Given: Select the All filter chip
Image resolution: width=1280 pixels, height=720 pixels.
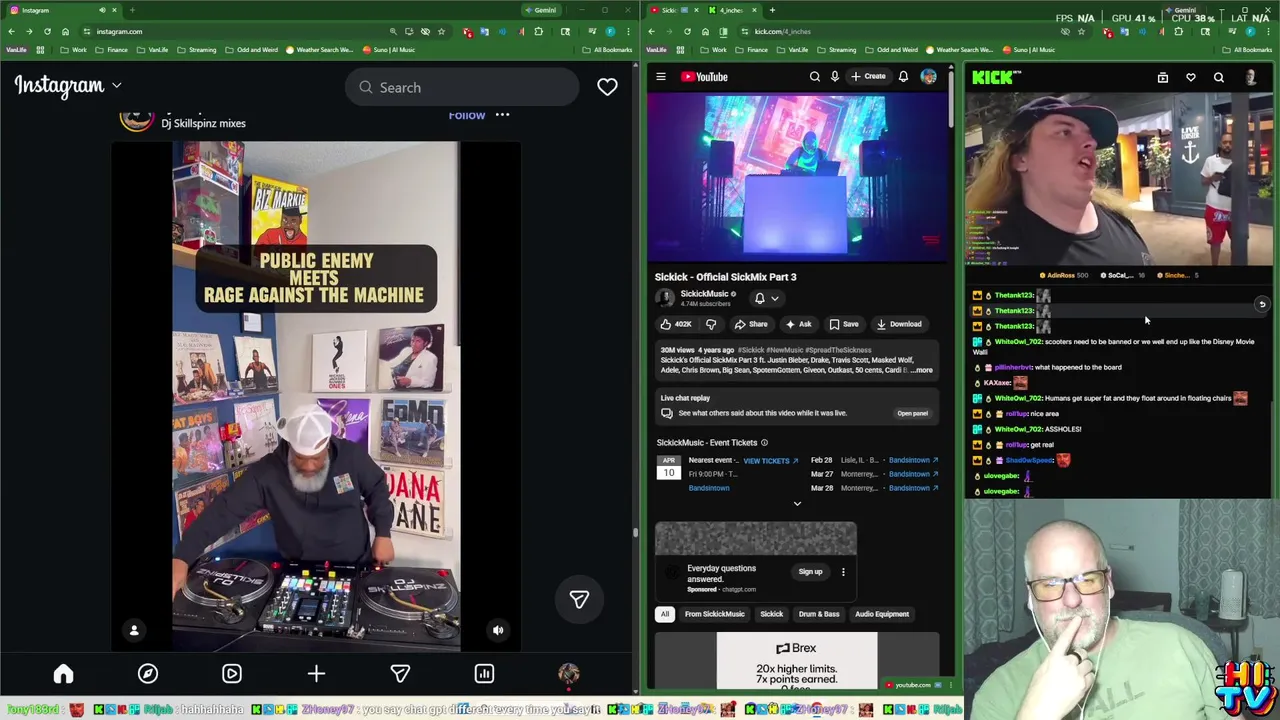Looking at the screenshot, I should pos(664,614).
